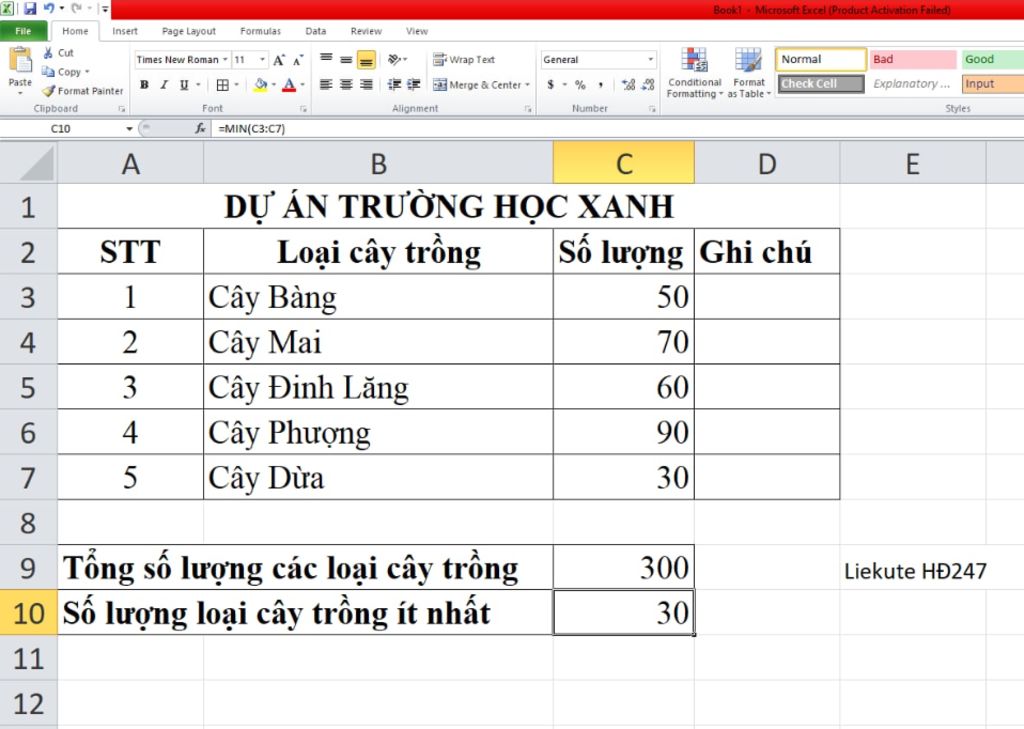Apply the Check Cell style
Screen dimensions: 1024x729
pos(821,84)
